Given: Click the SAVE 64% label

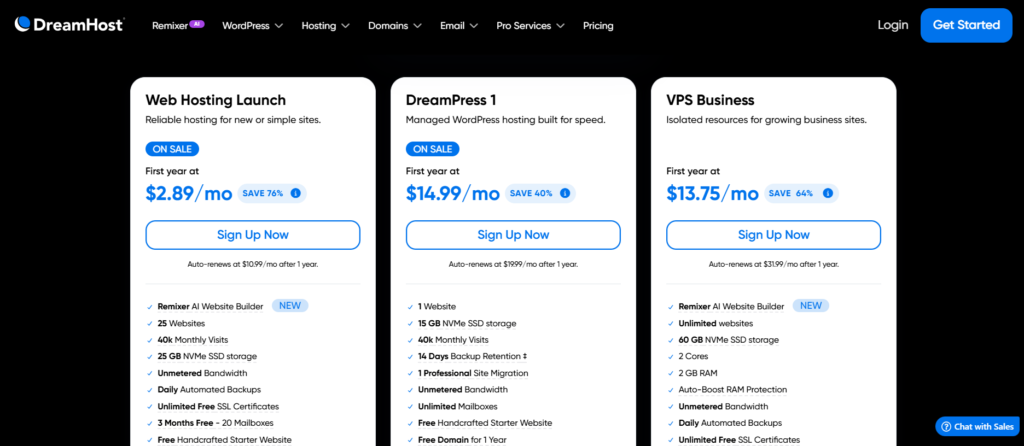Looking at the screenshot, I should [791, 193].
